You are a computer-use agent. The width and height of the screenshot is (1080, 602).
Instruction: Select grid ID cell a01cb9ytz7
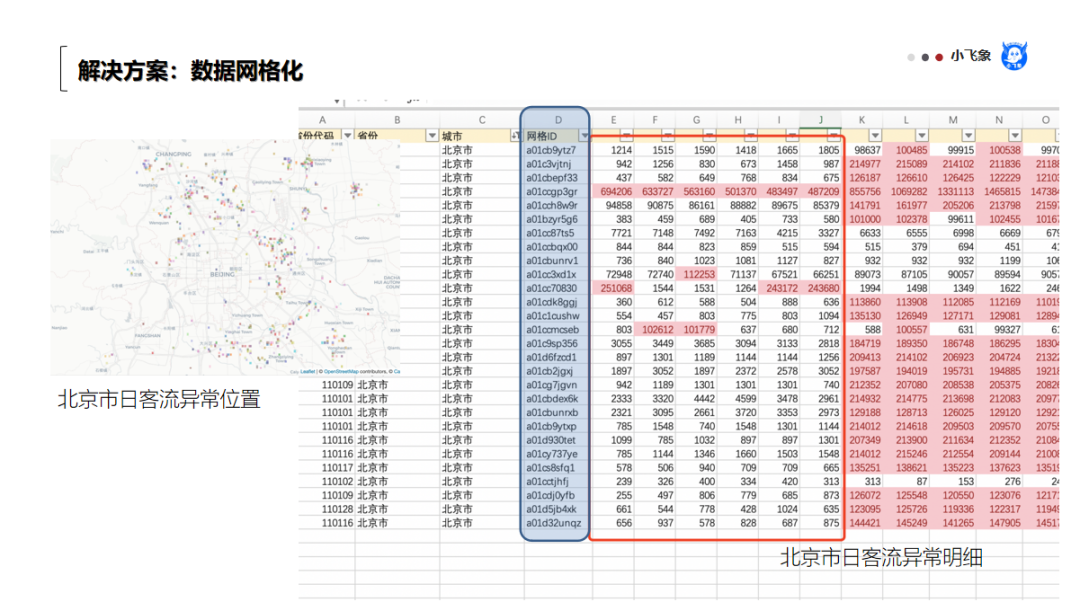pos(557,150)
